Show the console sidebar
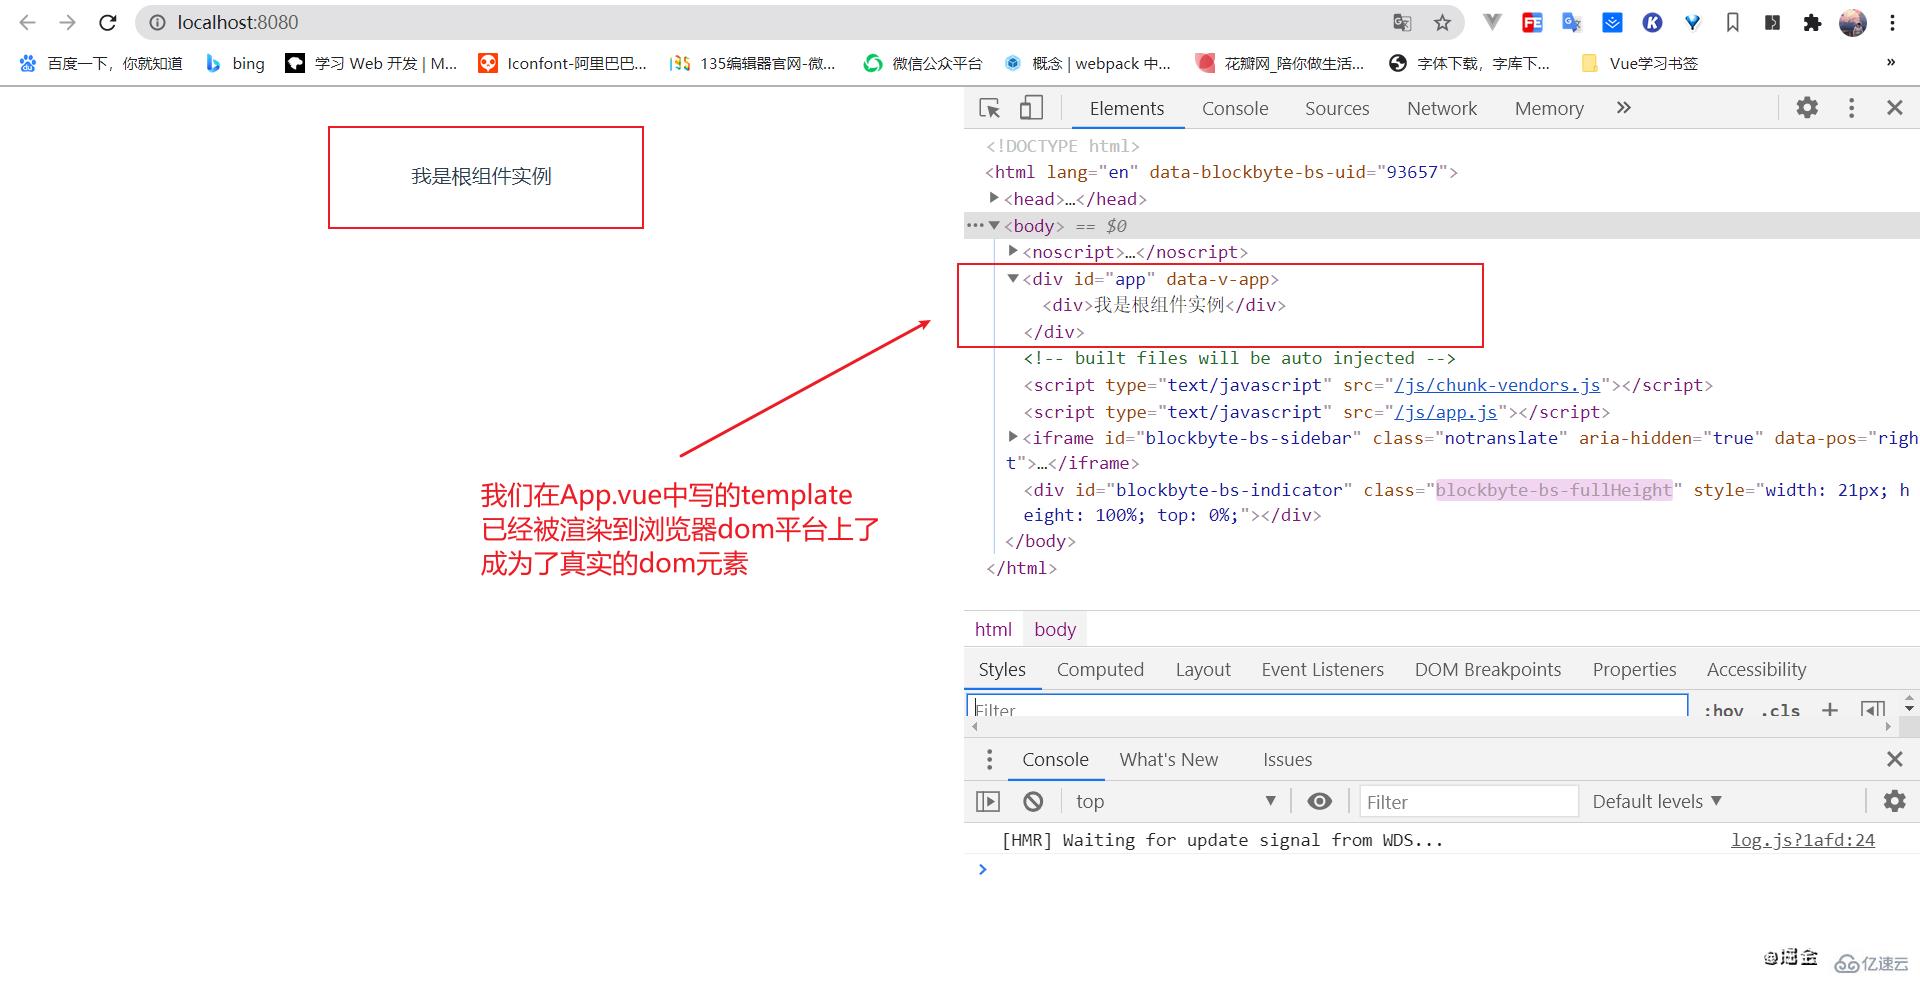This screenshot has width=1920, height=985. (988, 801)
